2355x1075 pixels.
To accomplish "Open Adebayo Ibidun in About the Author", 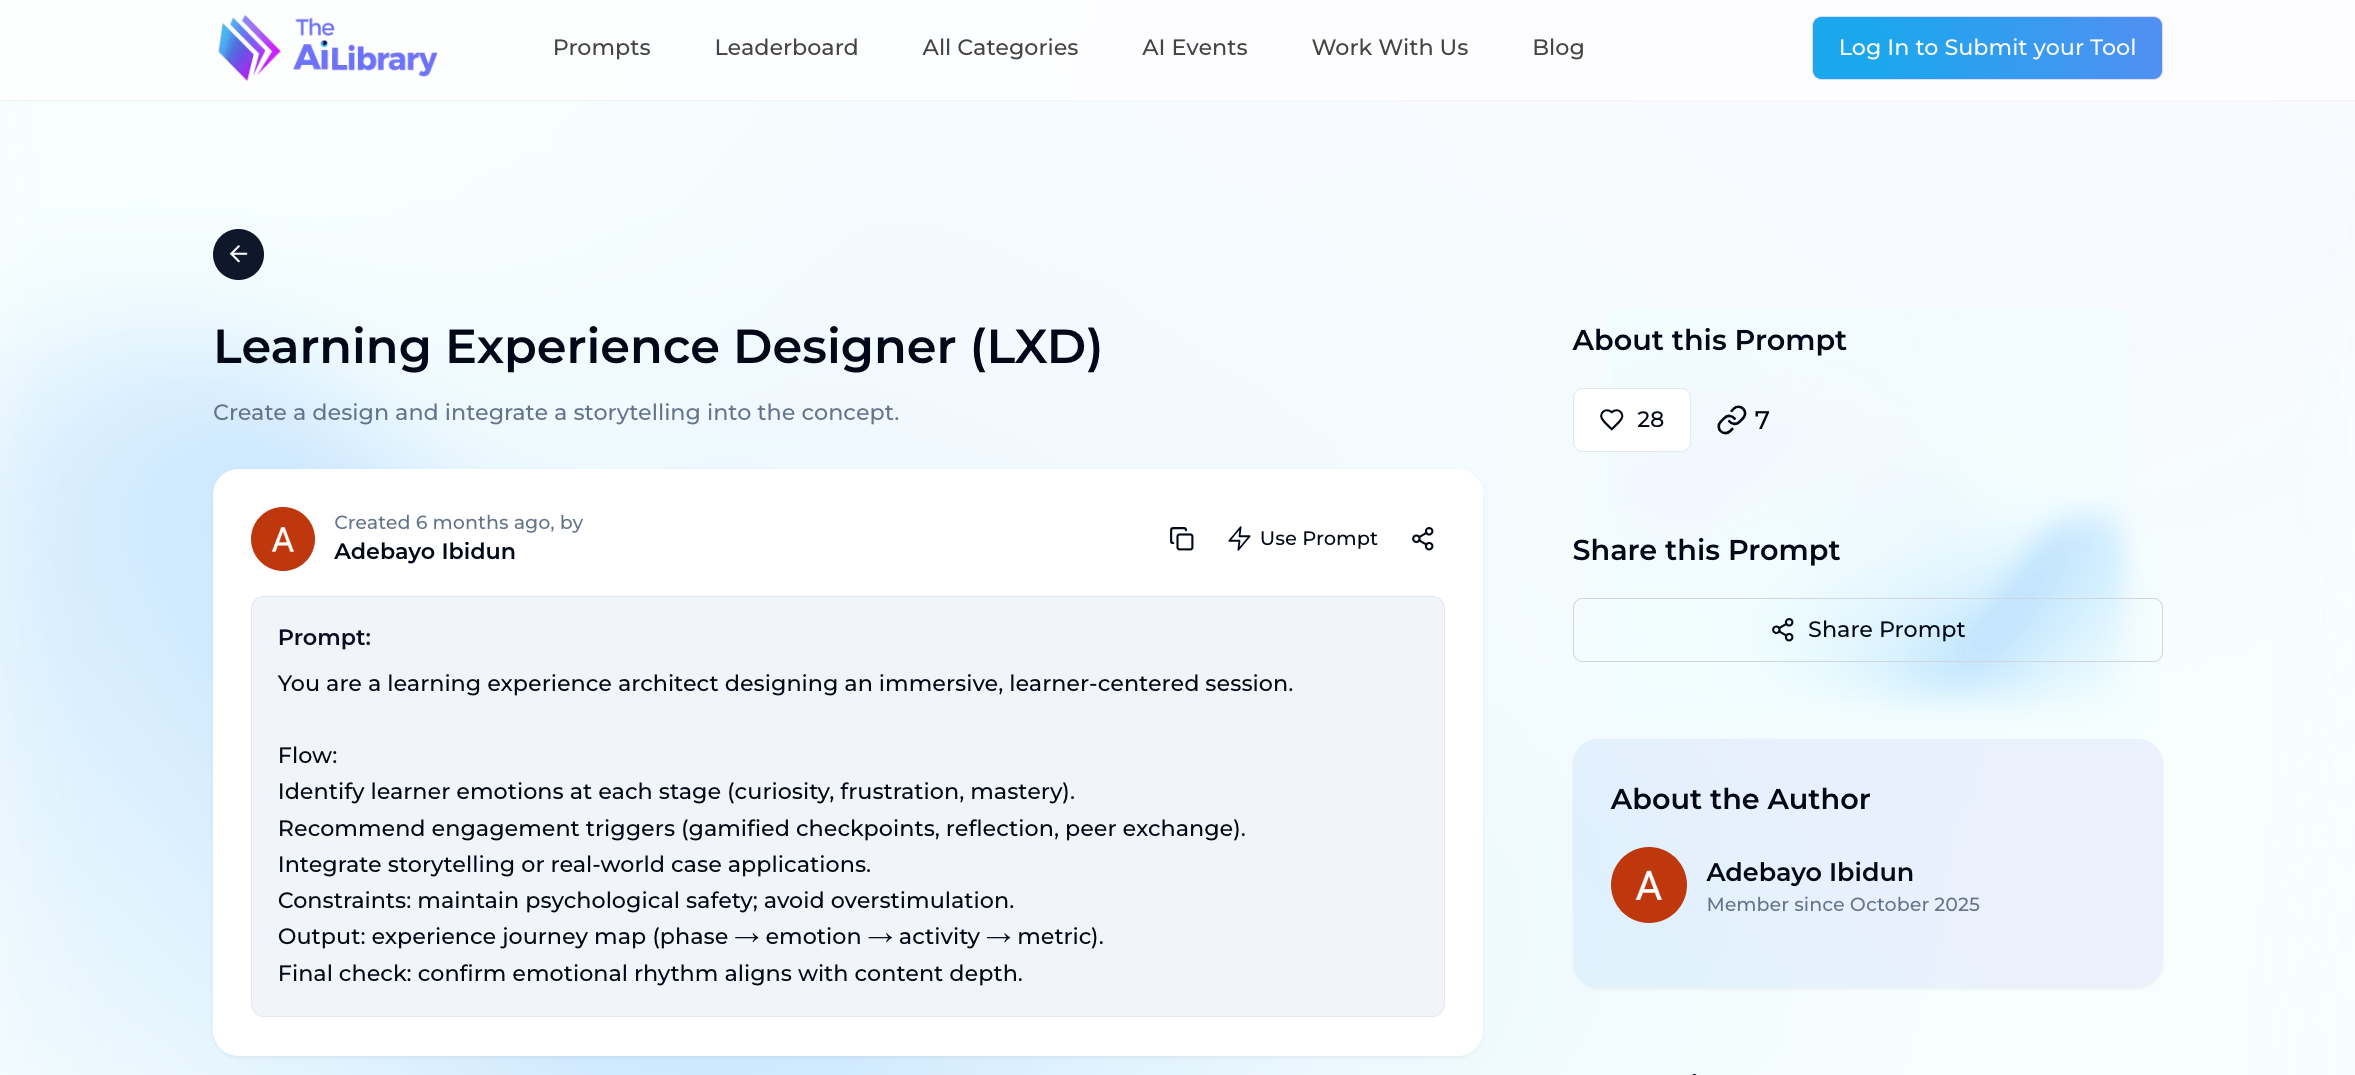I will [1810, 872].
